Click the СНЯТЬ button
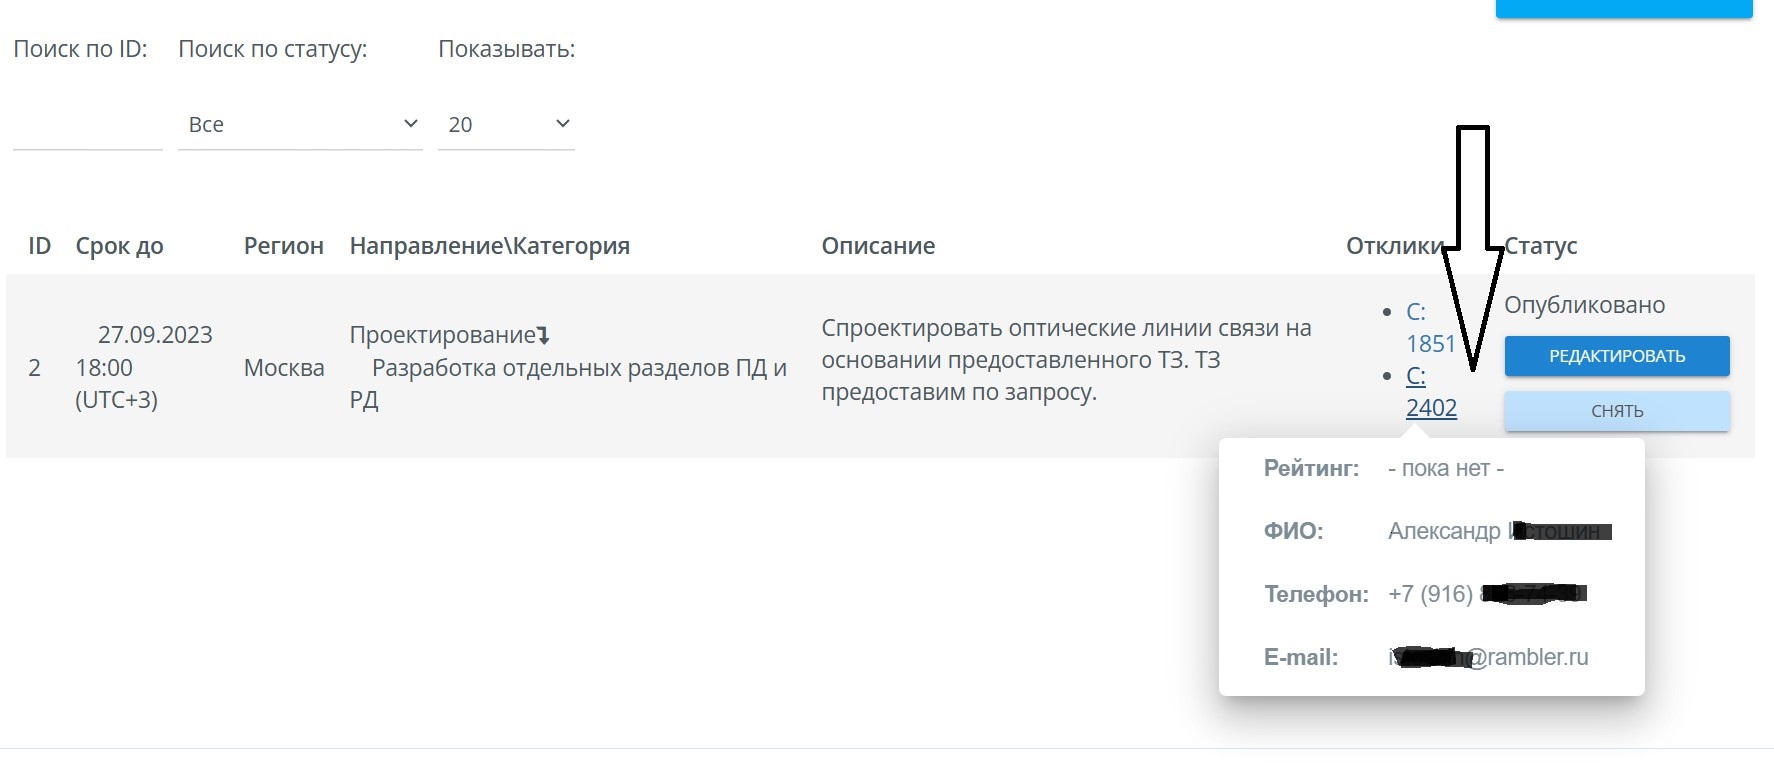 click(1616, 411)
